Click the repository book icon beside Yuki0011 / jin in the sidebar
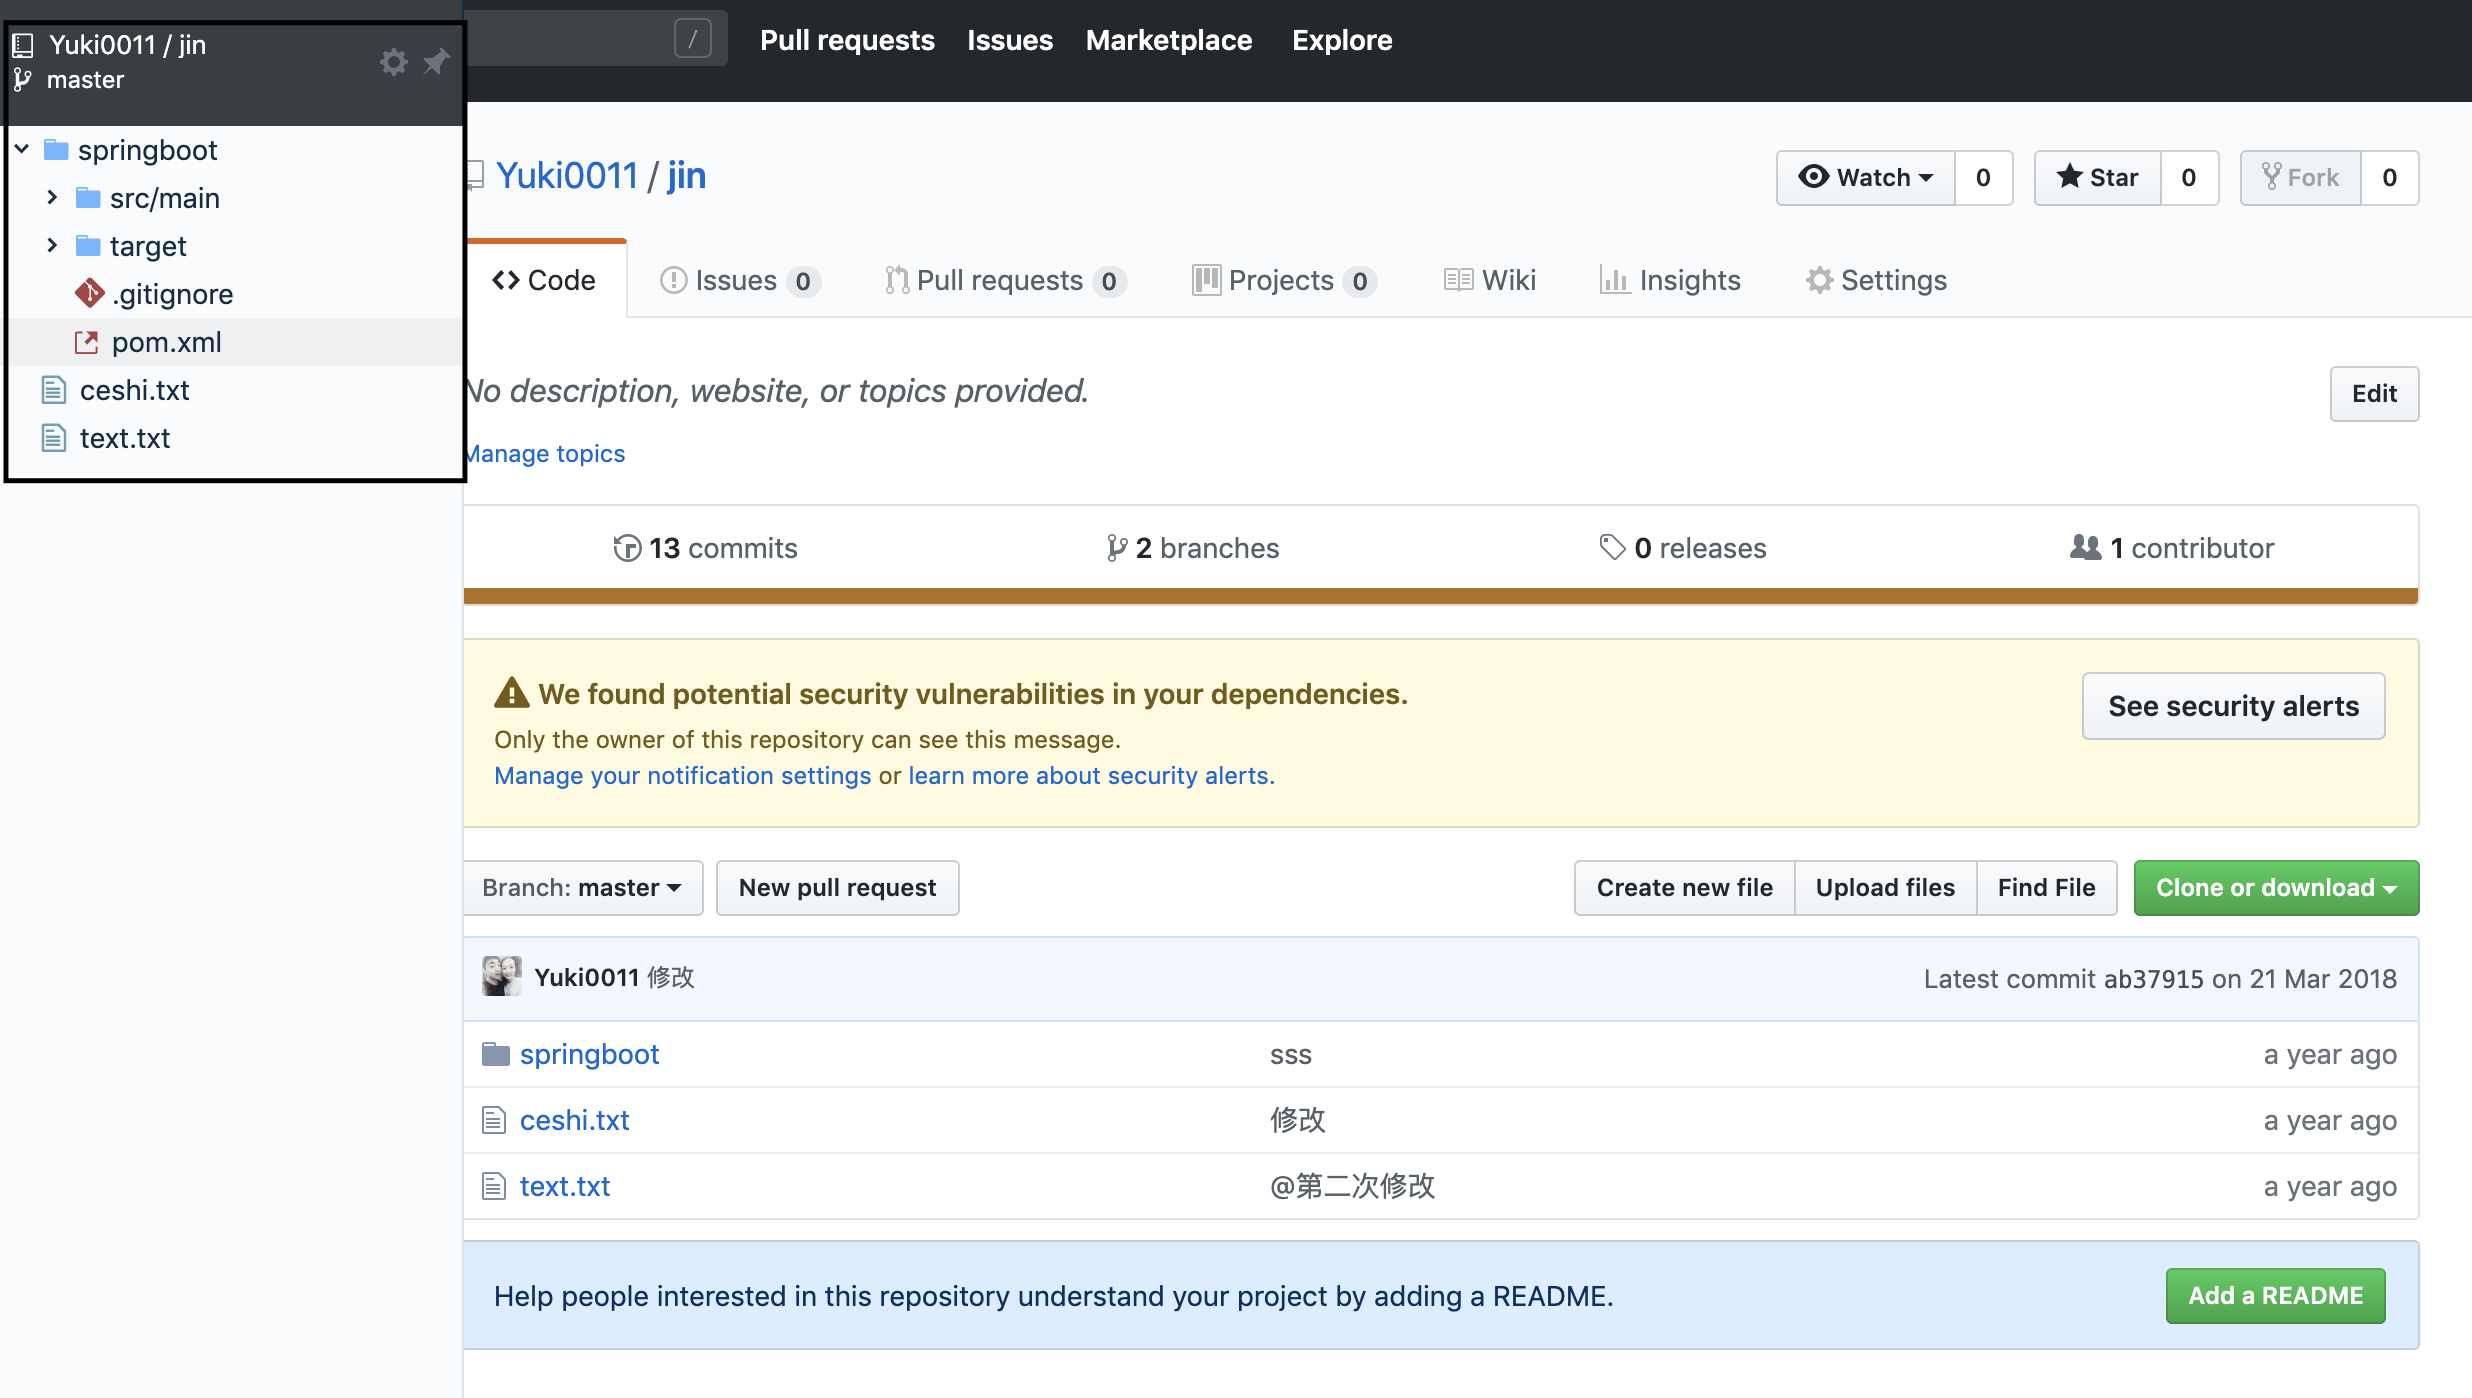Viewport: 2472px width, 1398px height. pos(23,45)
